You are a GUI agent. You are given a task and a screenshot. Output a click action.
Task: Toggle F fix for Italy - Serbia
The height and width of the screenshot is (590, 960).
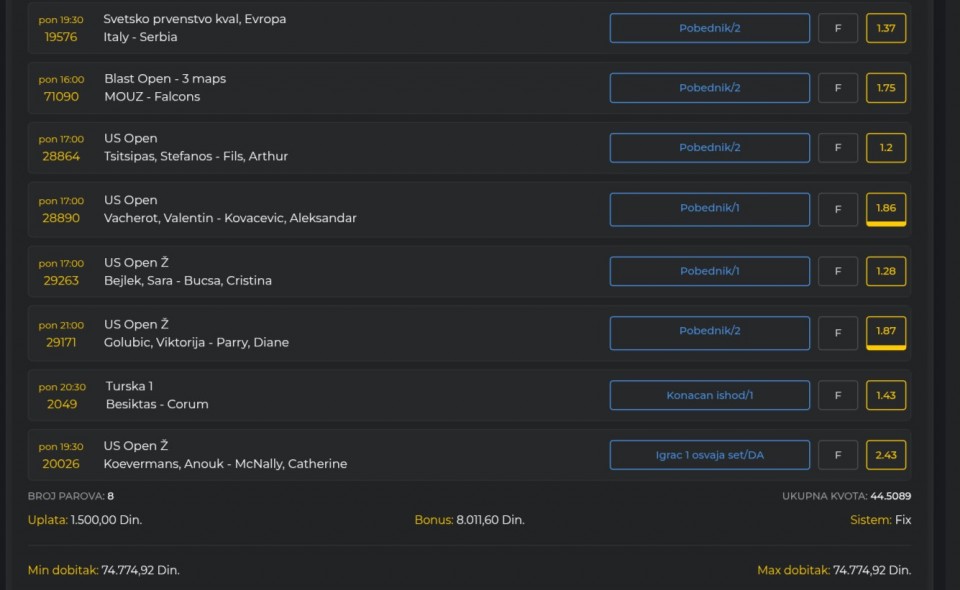tap(838, 28)
